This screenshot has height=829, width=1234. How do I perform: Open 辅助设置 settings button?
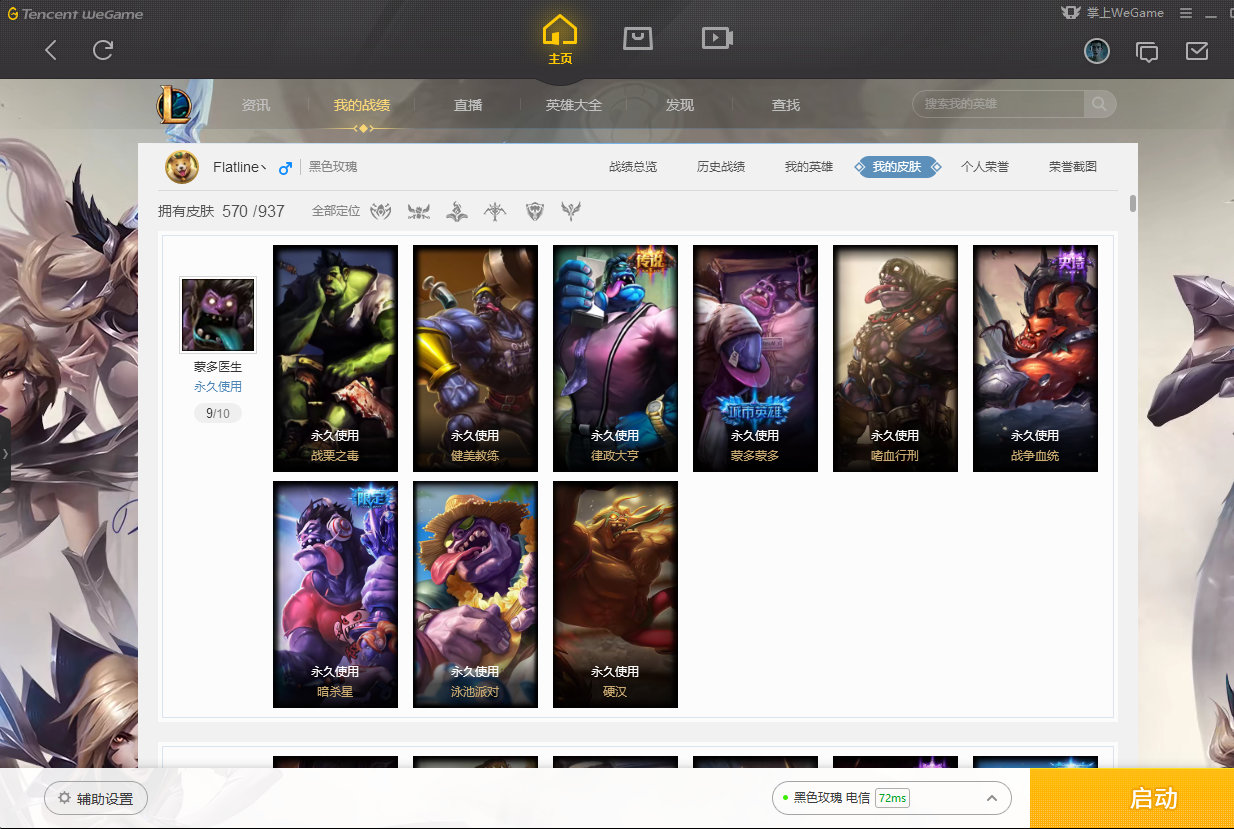pos(96,798)
